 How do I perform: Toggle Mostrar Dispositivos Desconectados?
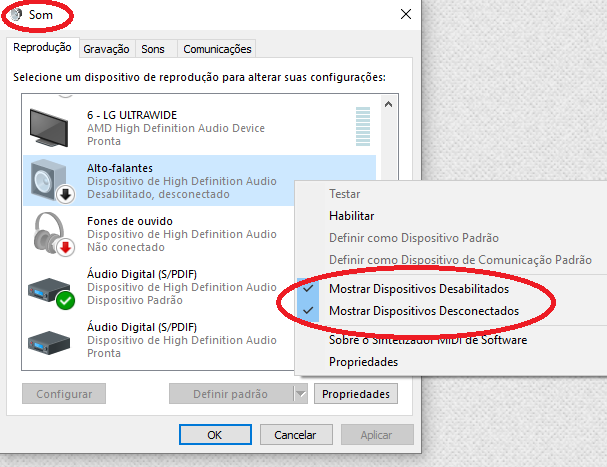424,311
